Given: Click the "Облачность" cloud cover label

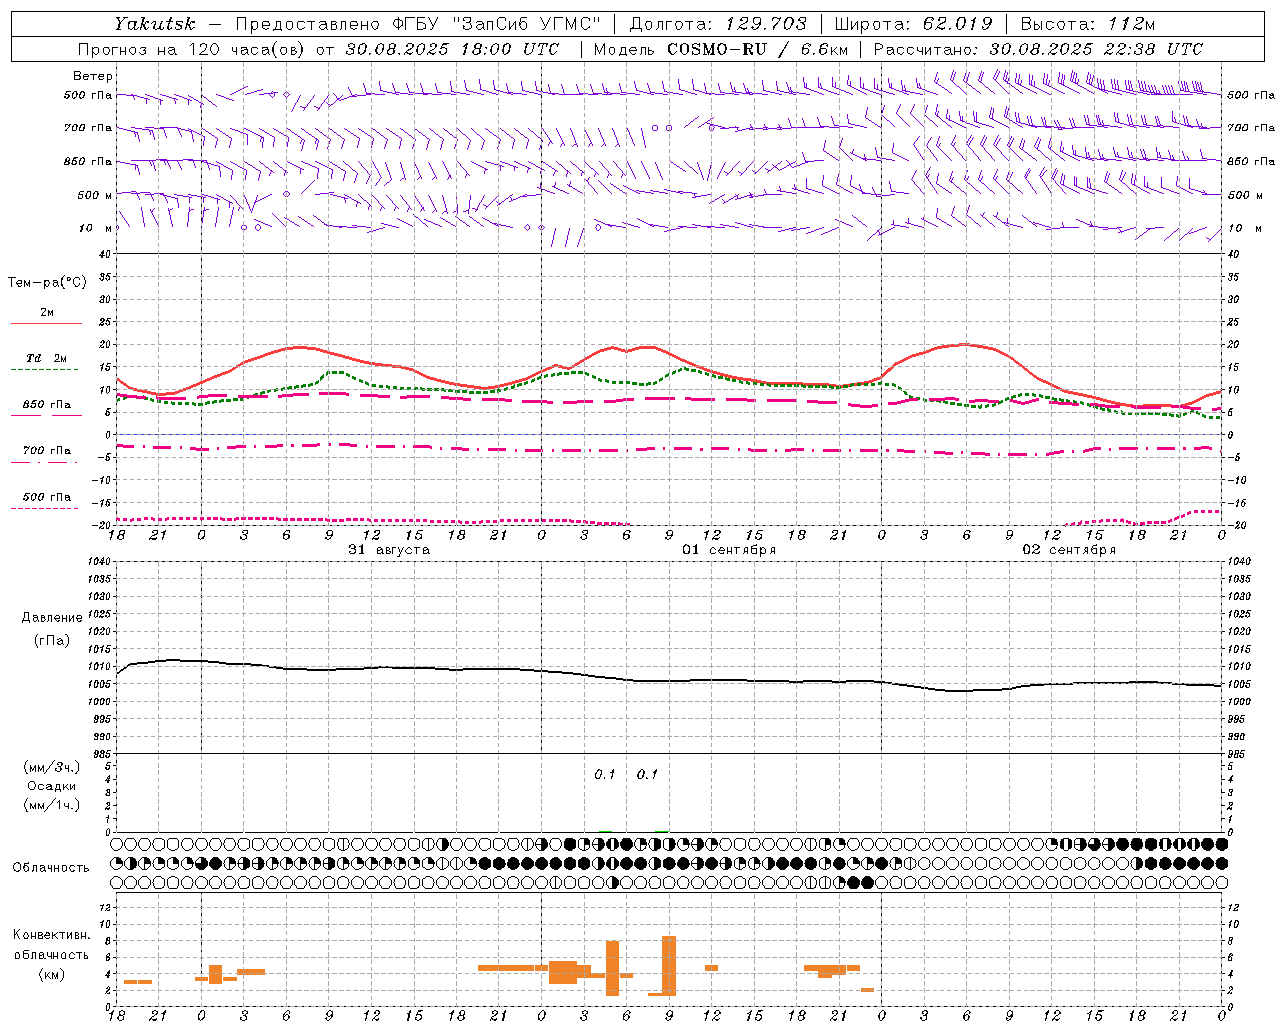Looking at the screenshot, I should coord(51,868).
